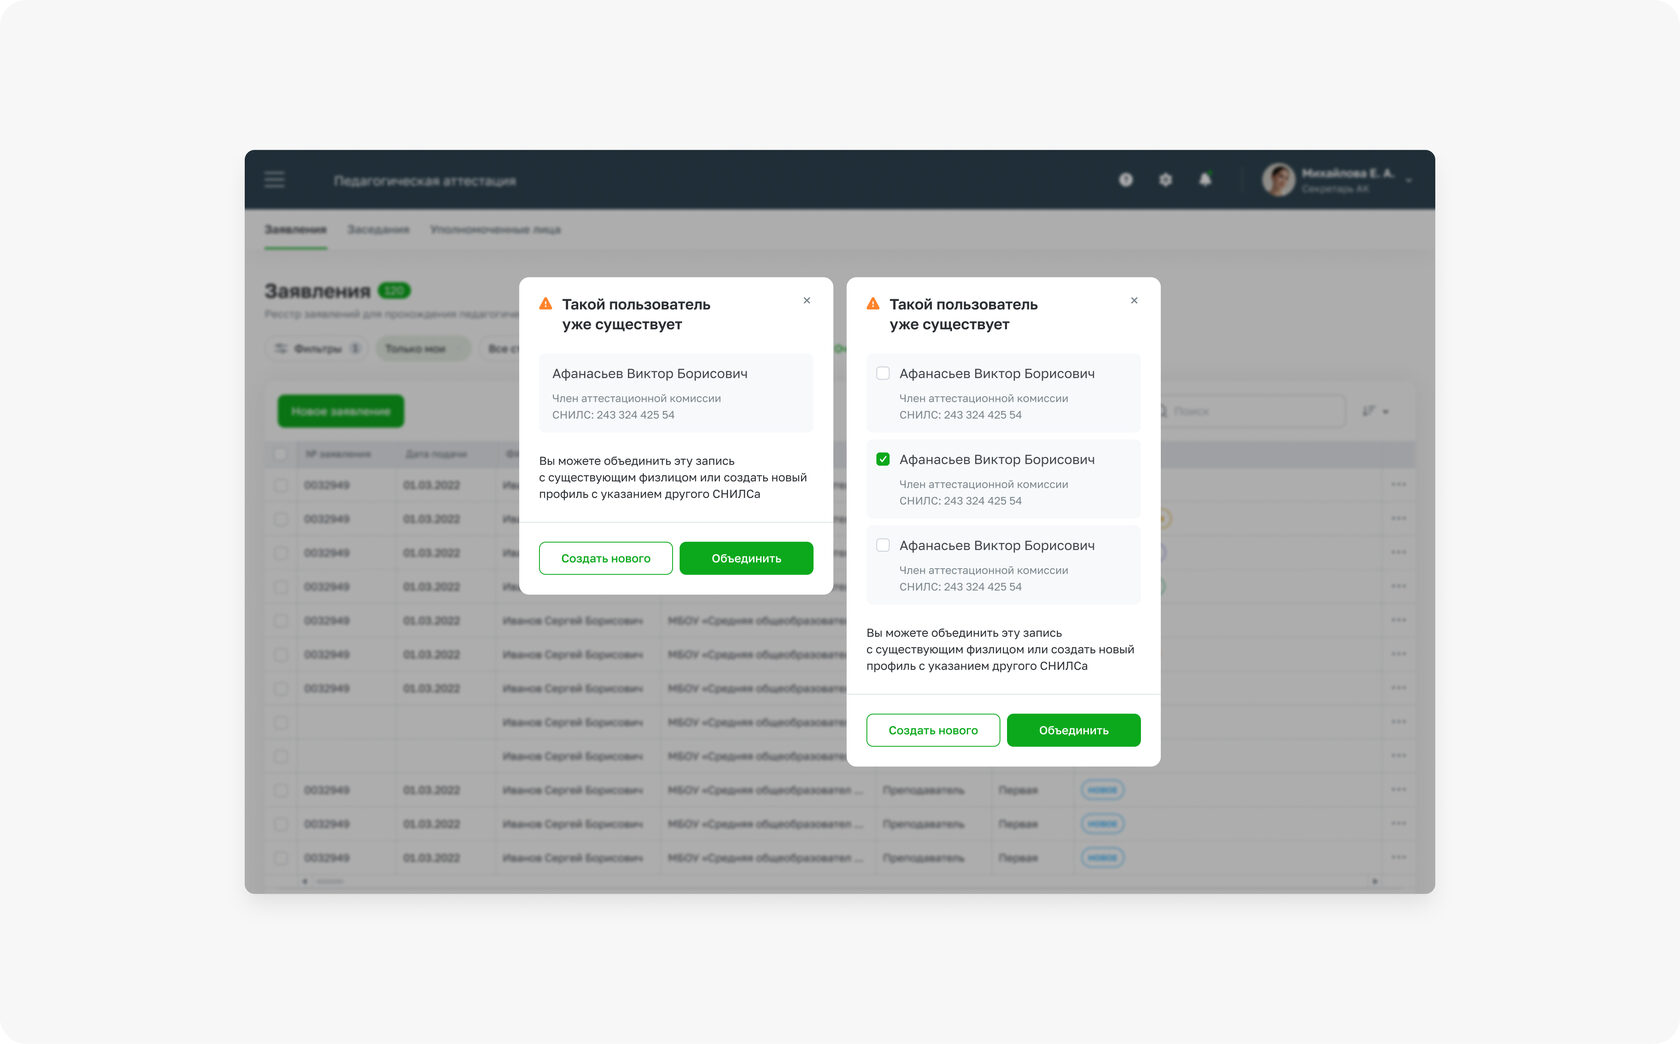Click the warning triangle icon in right dialog
The height and width of the screenshot is (1044, 1680).
tap(873, 304)
